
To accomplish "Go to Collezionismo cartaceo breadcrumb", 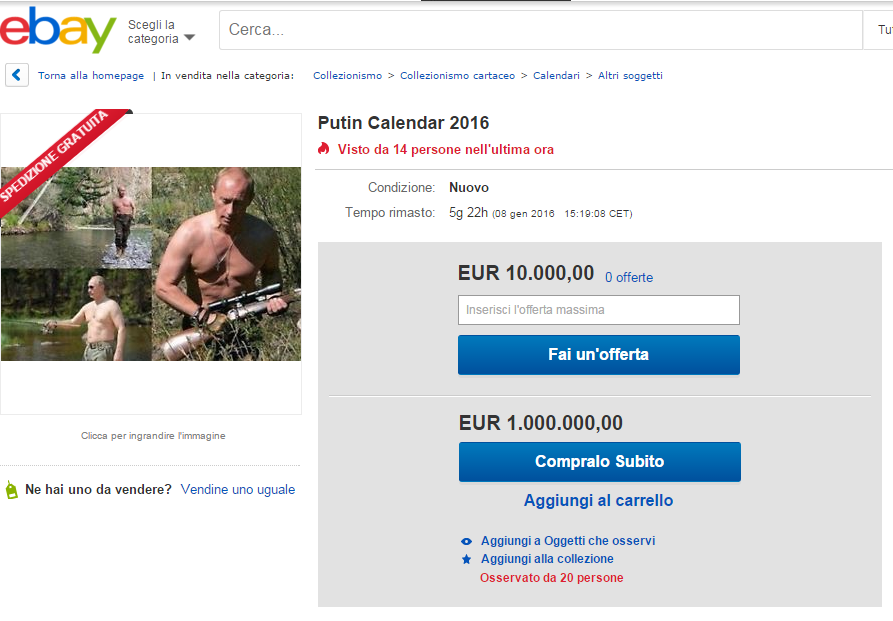I will 458,76.
